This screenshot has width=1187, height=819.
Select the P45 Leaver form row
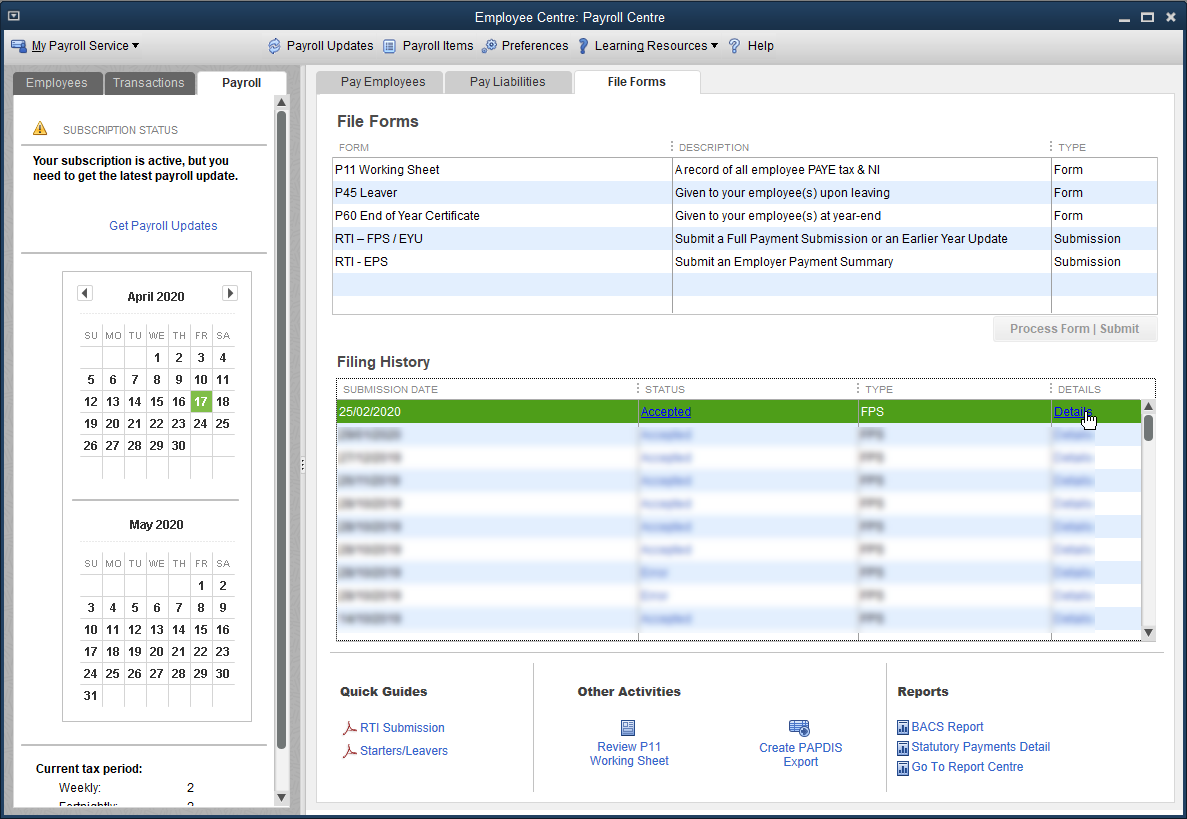coord(744,193)
